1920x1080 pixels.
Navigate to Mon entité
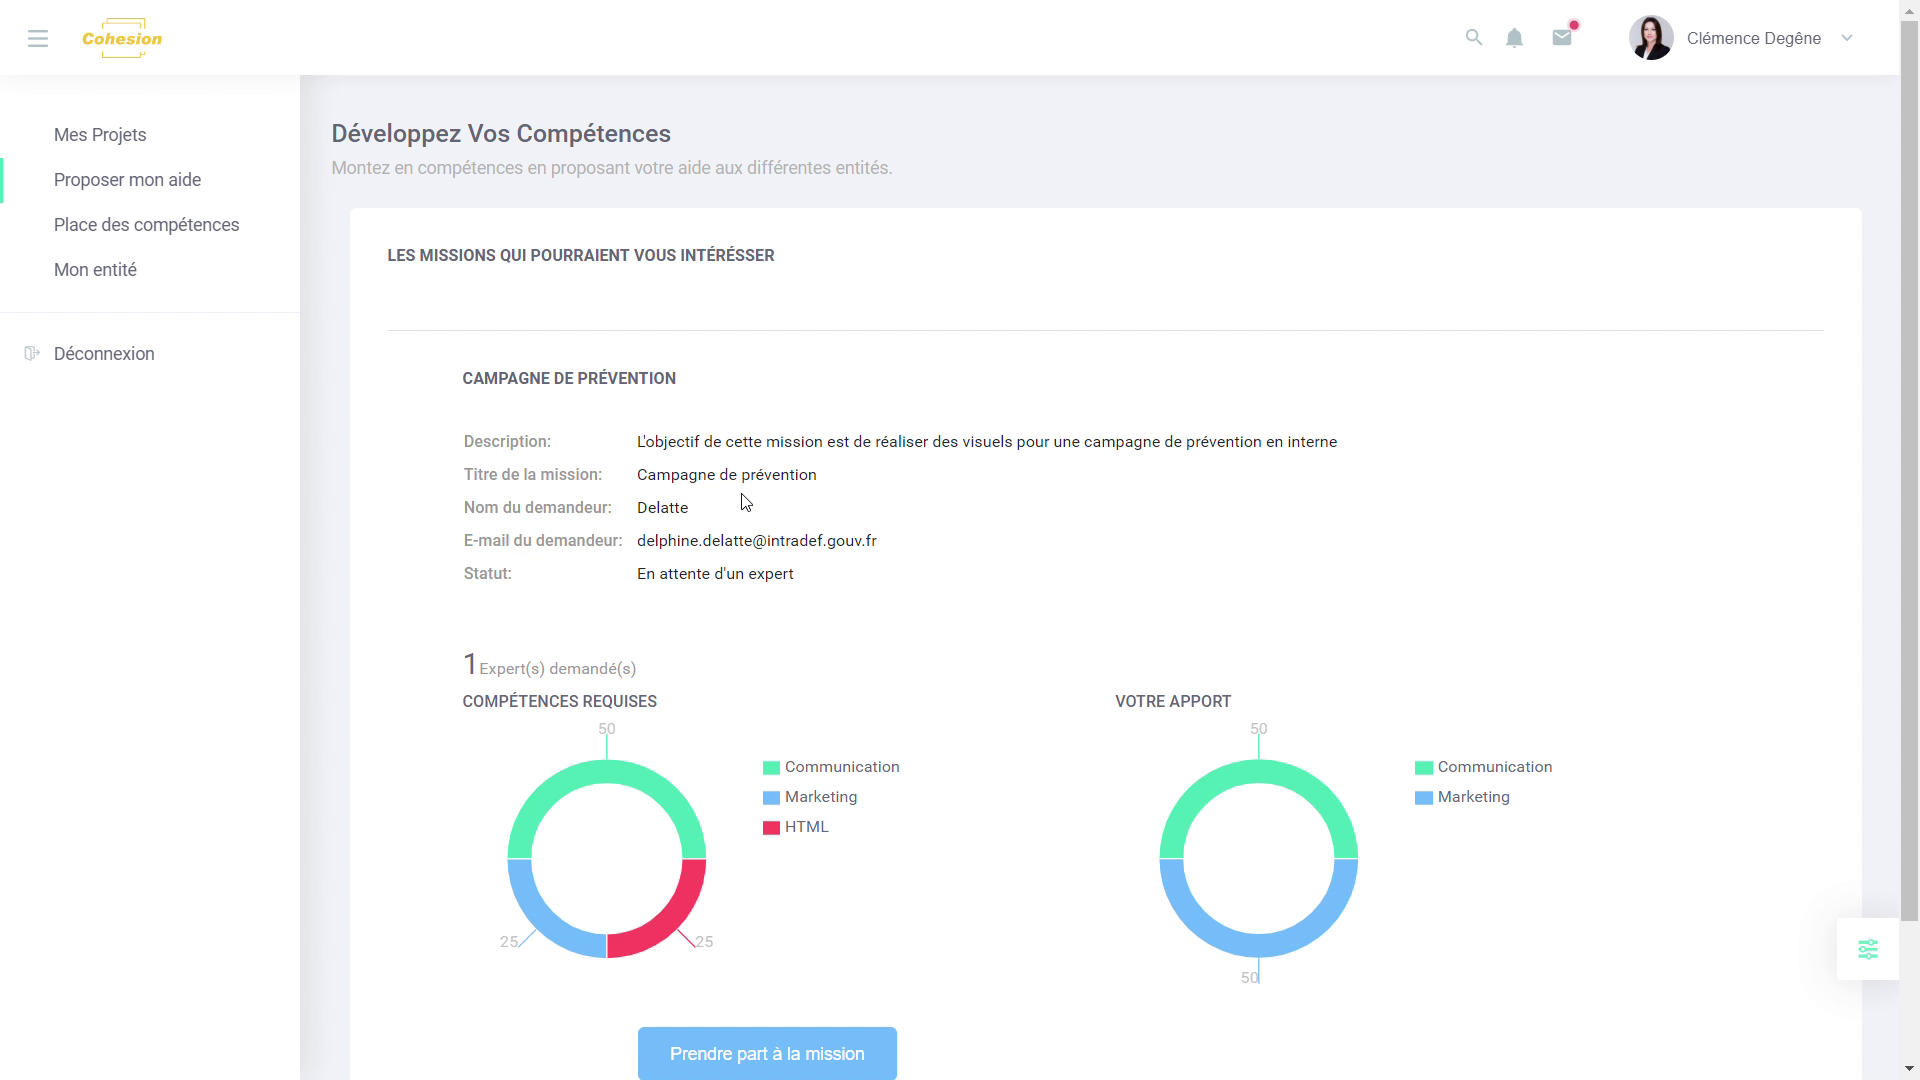click(94, 270)
